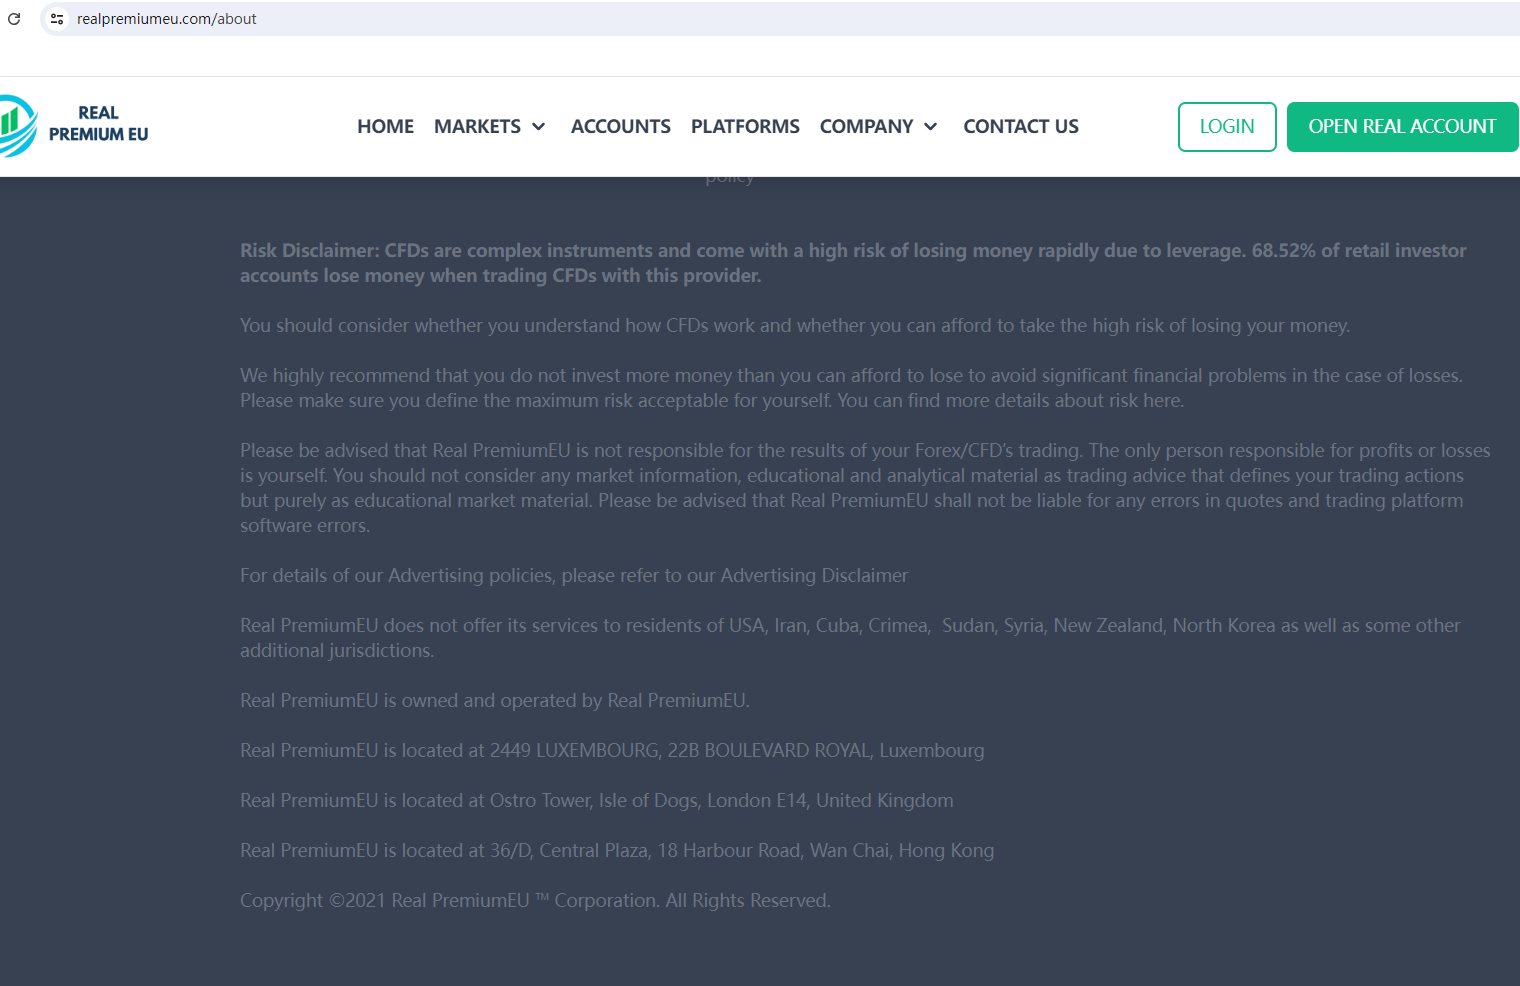Click the Login button
This screenshot has height=986, width=1520.
coord(1227,127)
